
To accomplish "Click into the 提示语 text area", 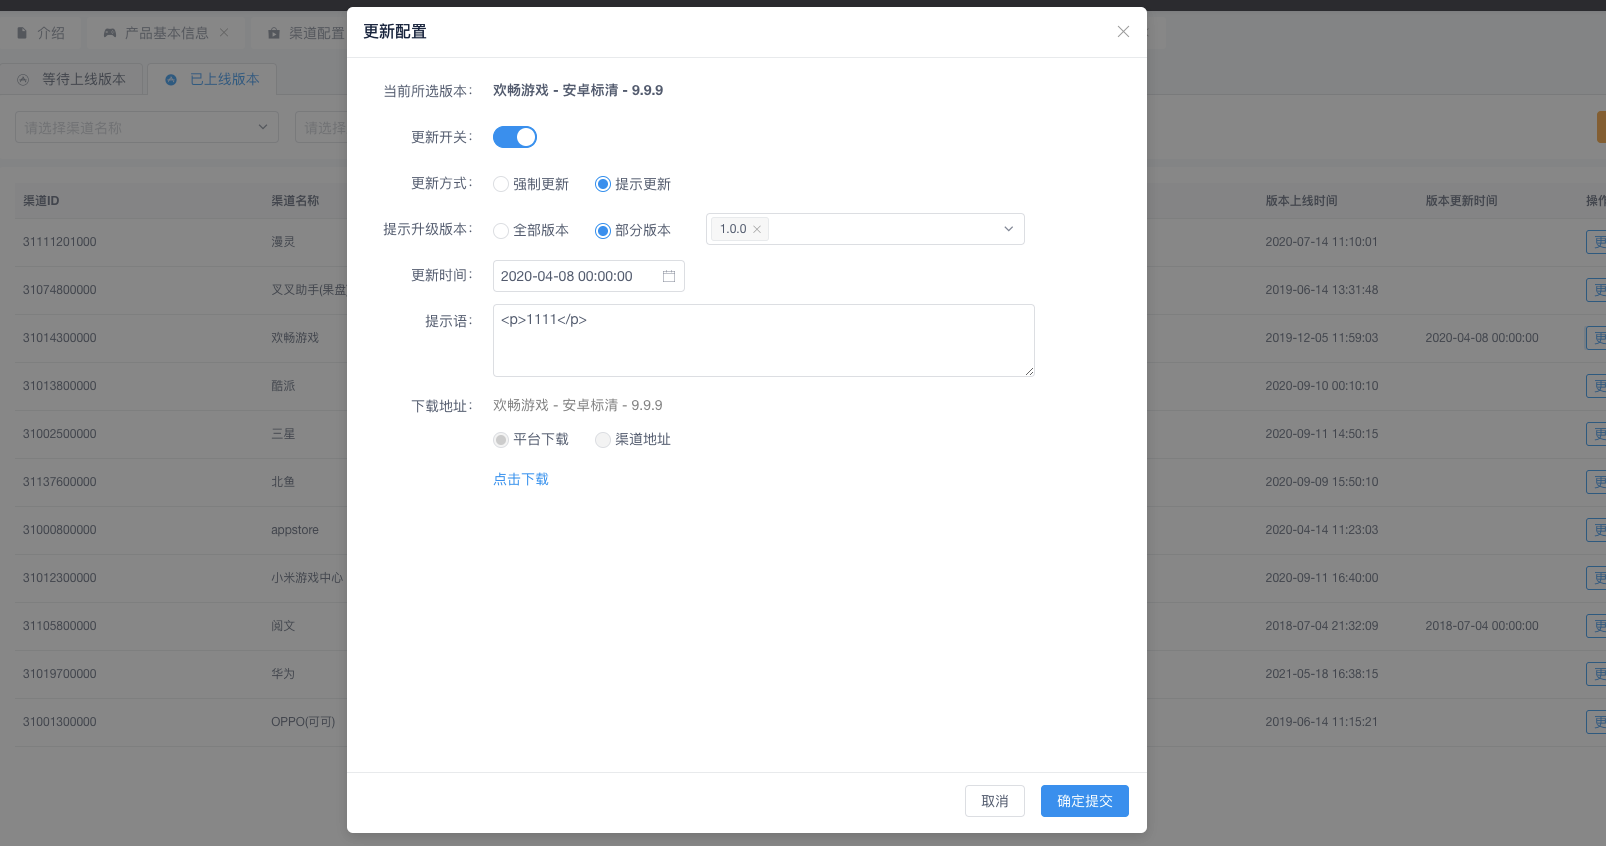I will 763,340.
